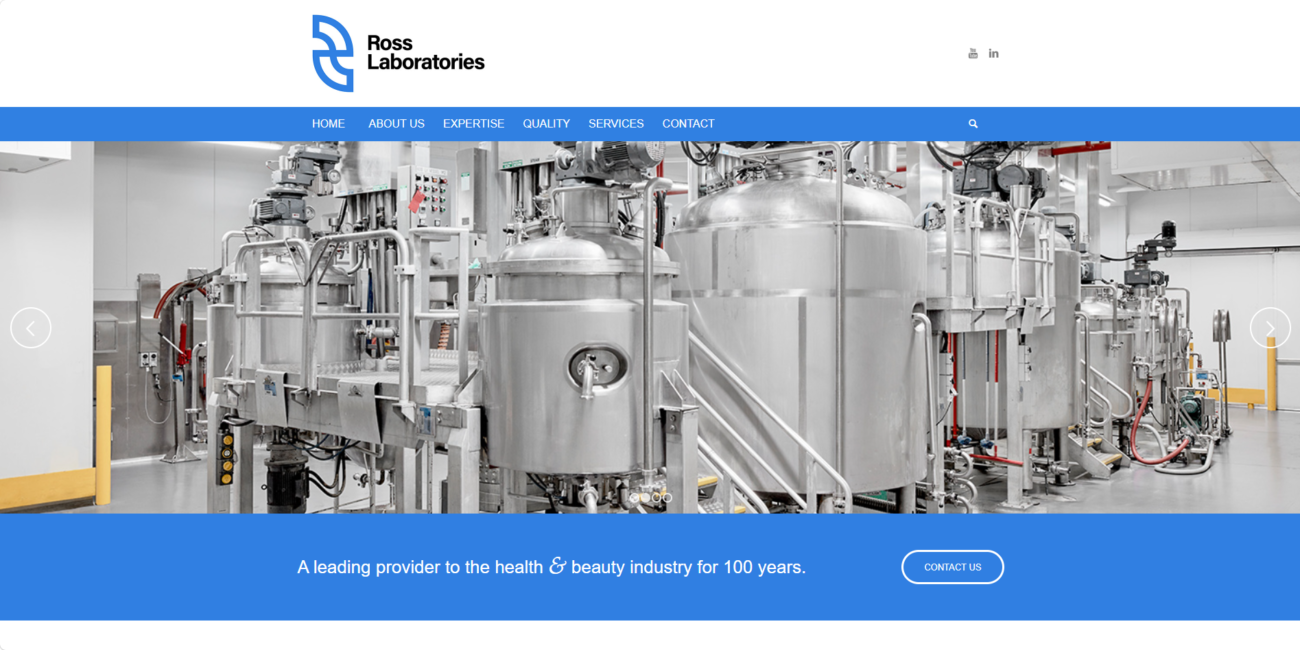Advance to next slide with right arrow

(1270, 328)
